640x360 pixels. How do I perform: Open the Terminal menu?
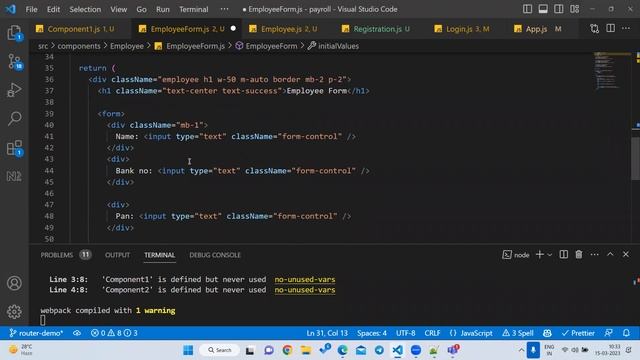193,9
